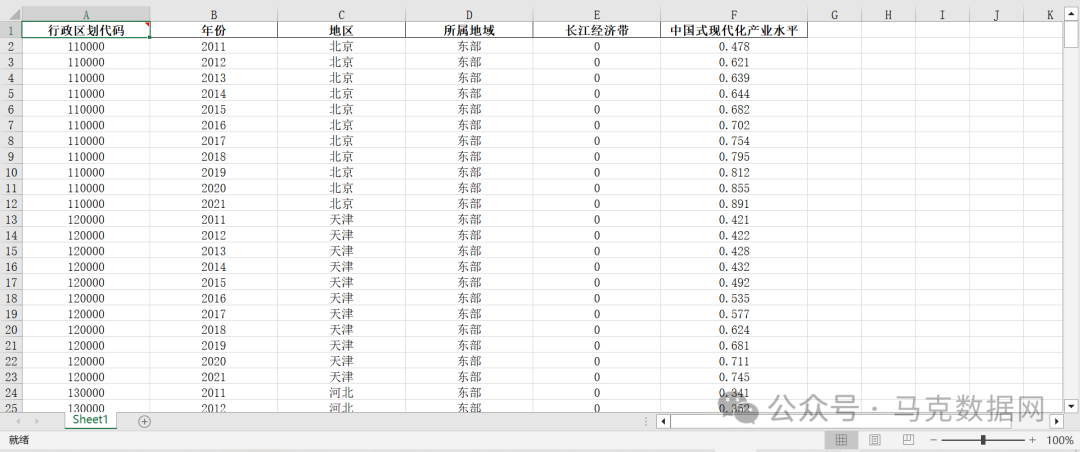The width and height of the screenshot is (1080, 452).
Task: Click the select-all corner of the grid
Action: pyautogui.click(x=10, y=14)
